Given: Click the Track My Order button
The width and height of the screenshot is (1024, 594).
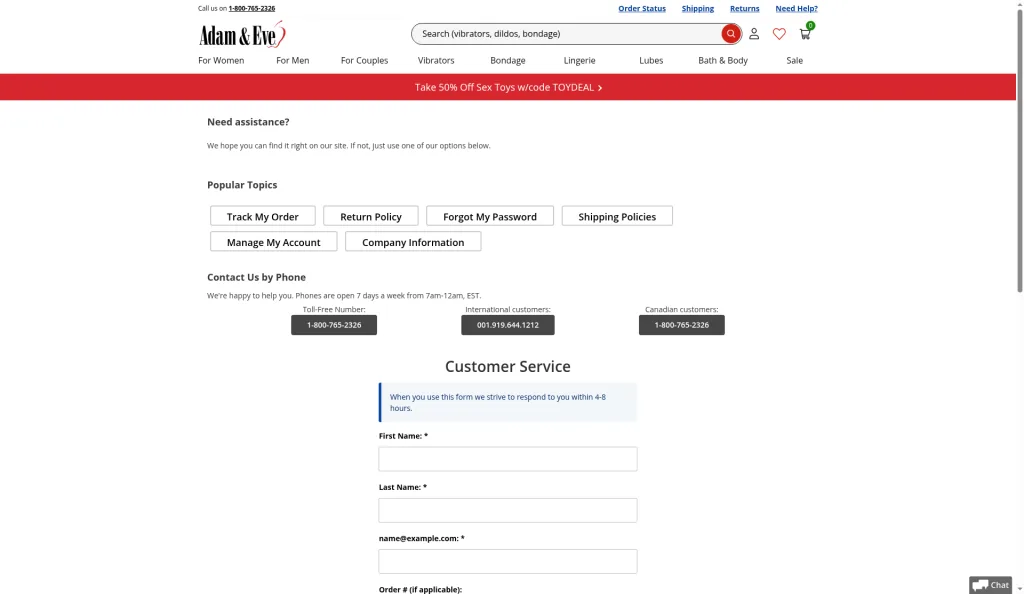Looking at the screenshot, I should (263, 216).
